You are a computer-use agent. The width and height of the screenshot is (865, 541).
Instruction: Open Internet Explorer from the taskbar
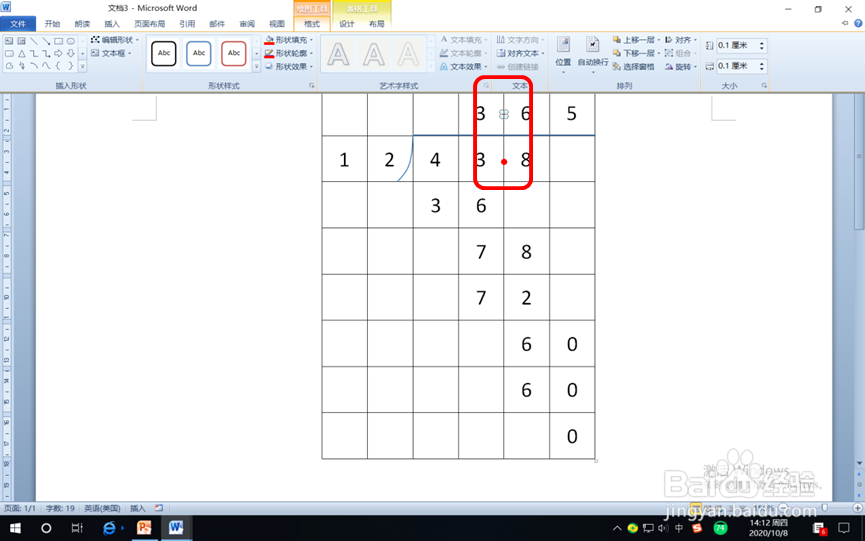(109, 528)
